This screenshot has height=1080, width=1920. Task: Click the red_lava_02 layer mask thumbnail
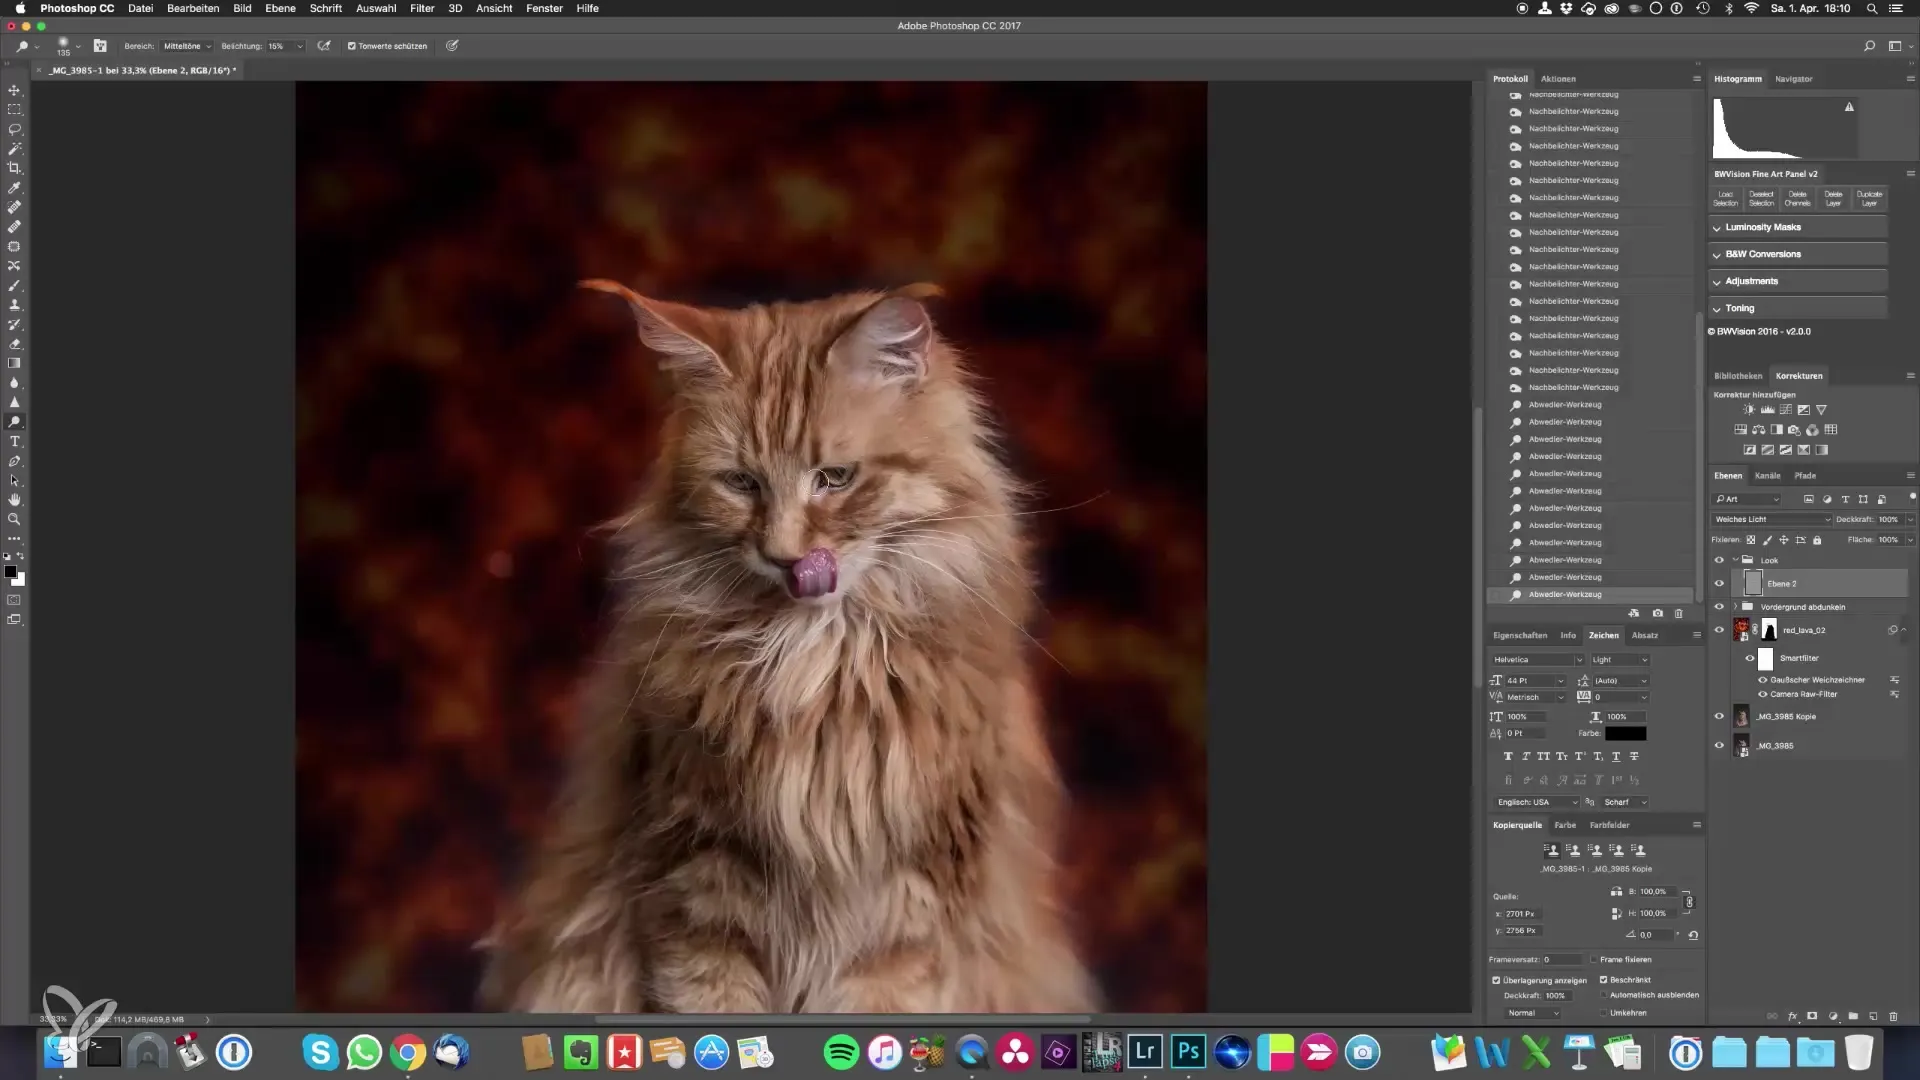[x=1769, y=630]
